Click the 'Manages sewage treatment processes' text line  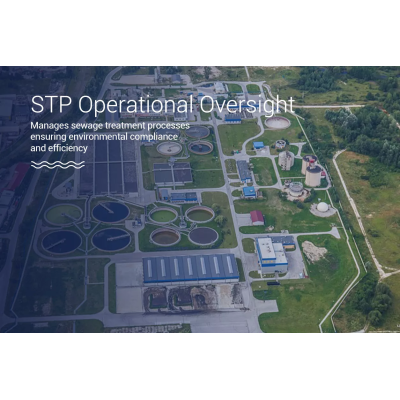[x=110, y=126]
